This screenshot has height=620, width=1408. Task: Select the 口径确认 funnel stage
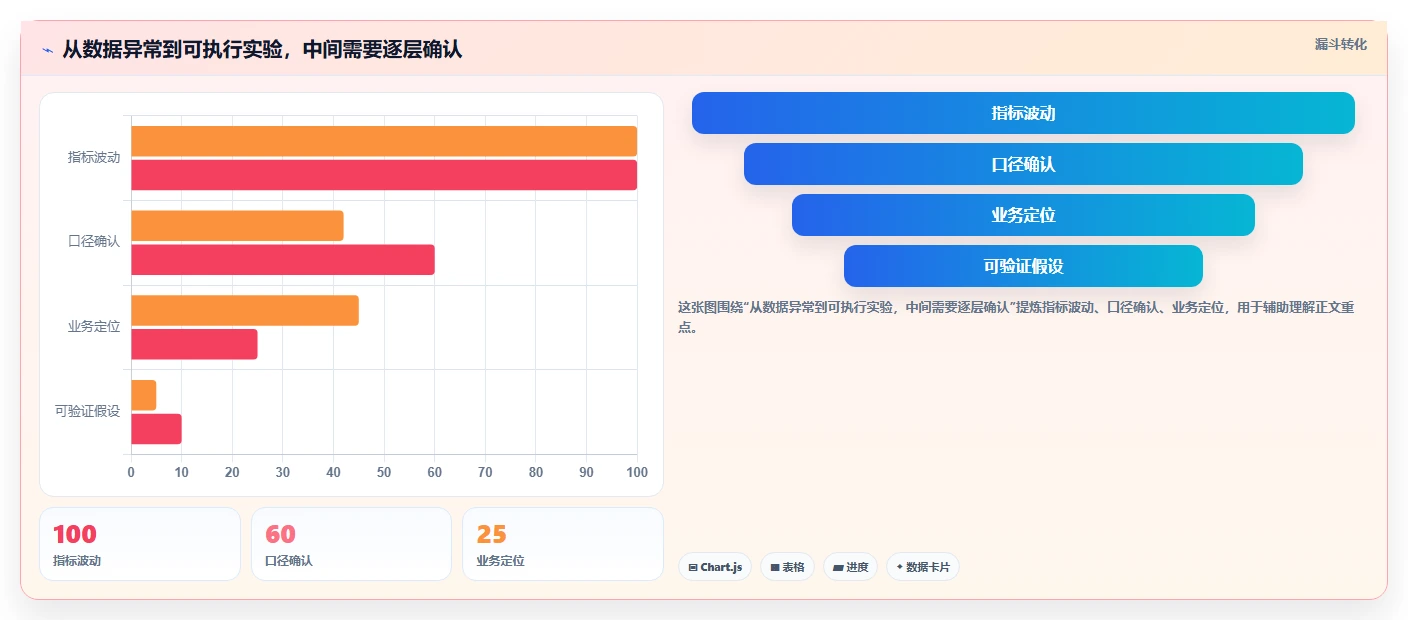[x=1023, y=164]
